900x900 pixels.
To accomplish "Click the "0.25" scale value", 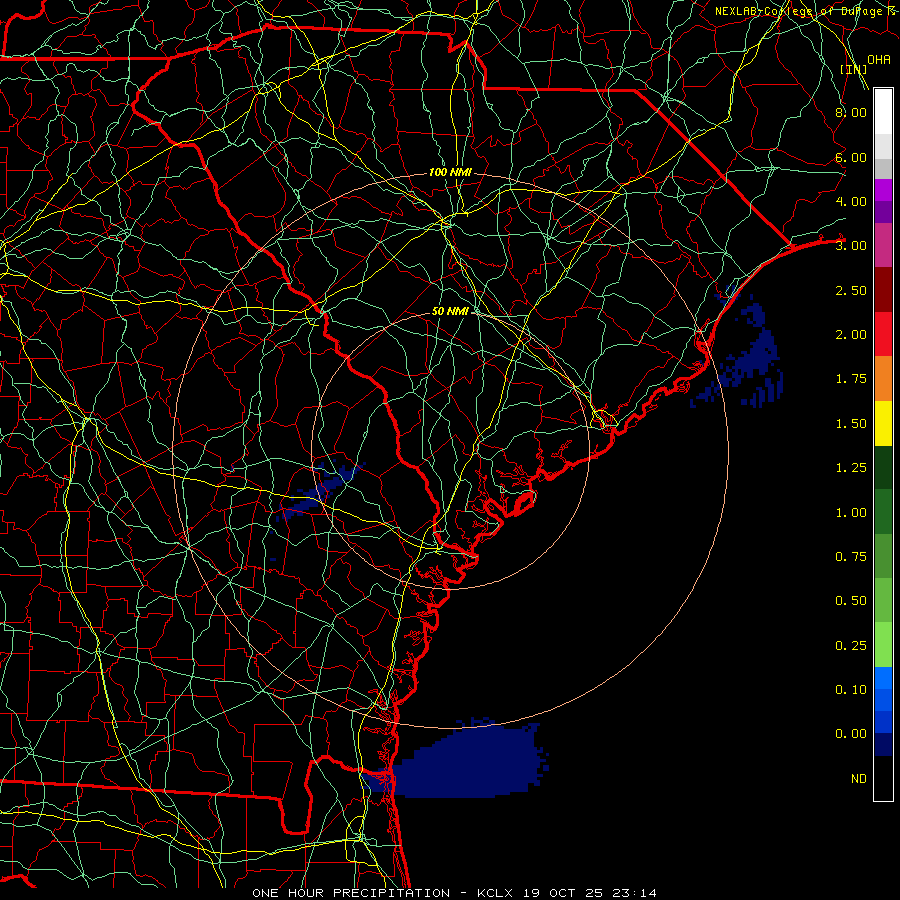I will pos(851,646).
